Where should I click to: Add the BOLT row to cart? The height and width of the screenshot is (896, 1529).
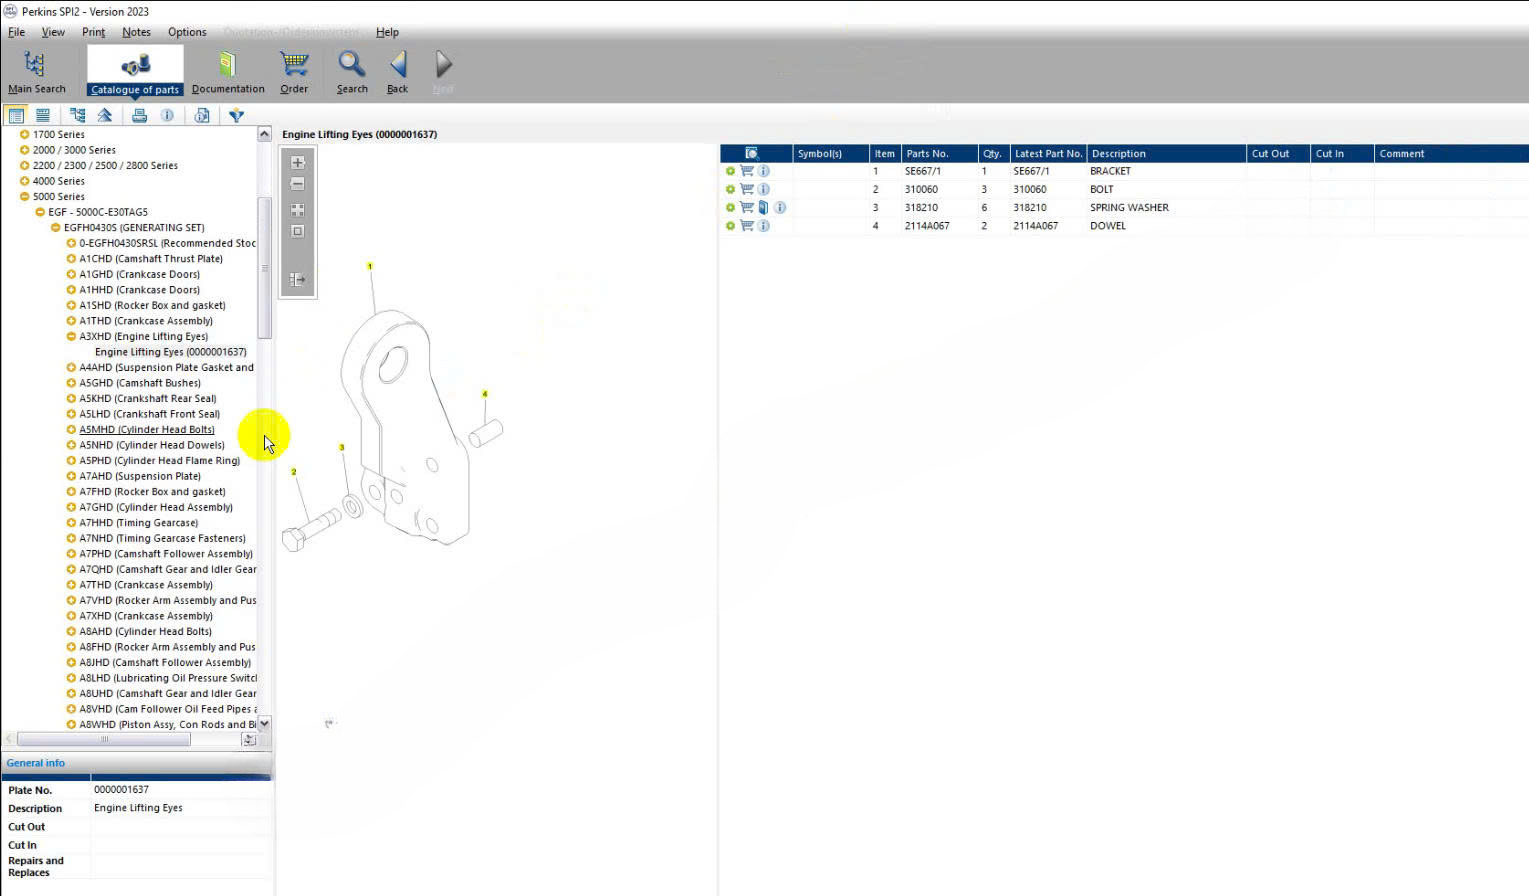pyautogui.click(x=747, y=189)
